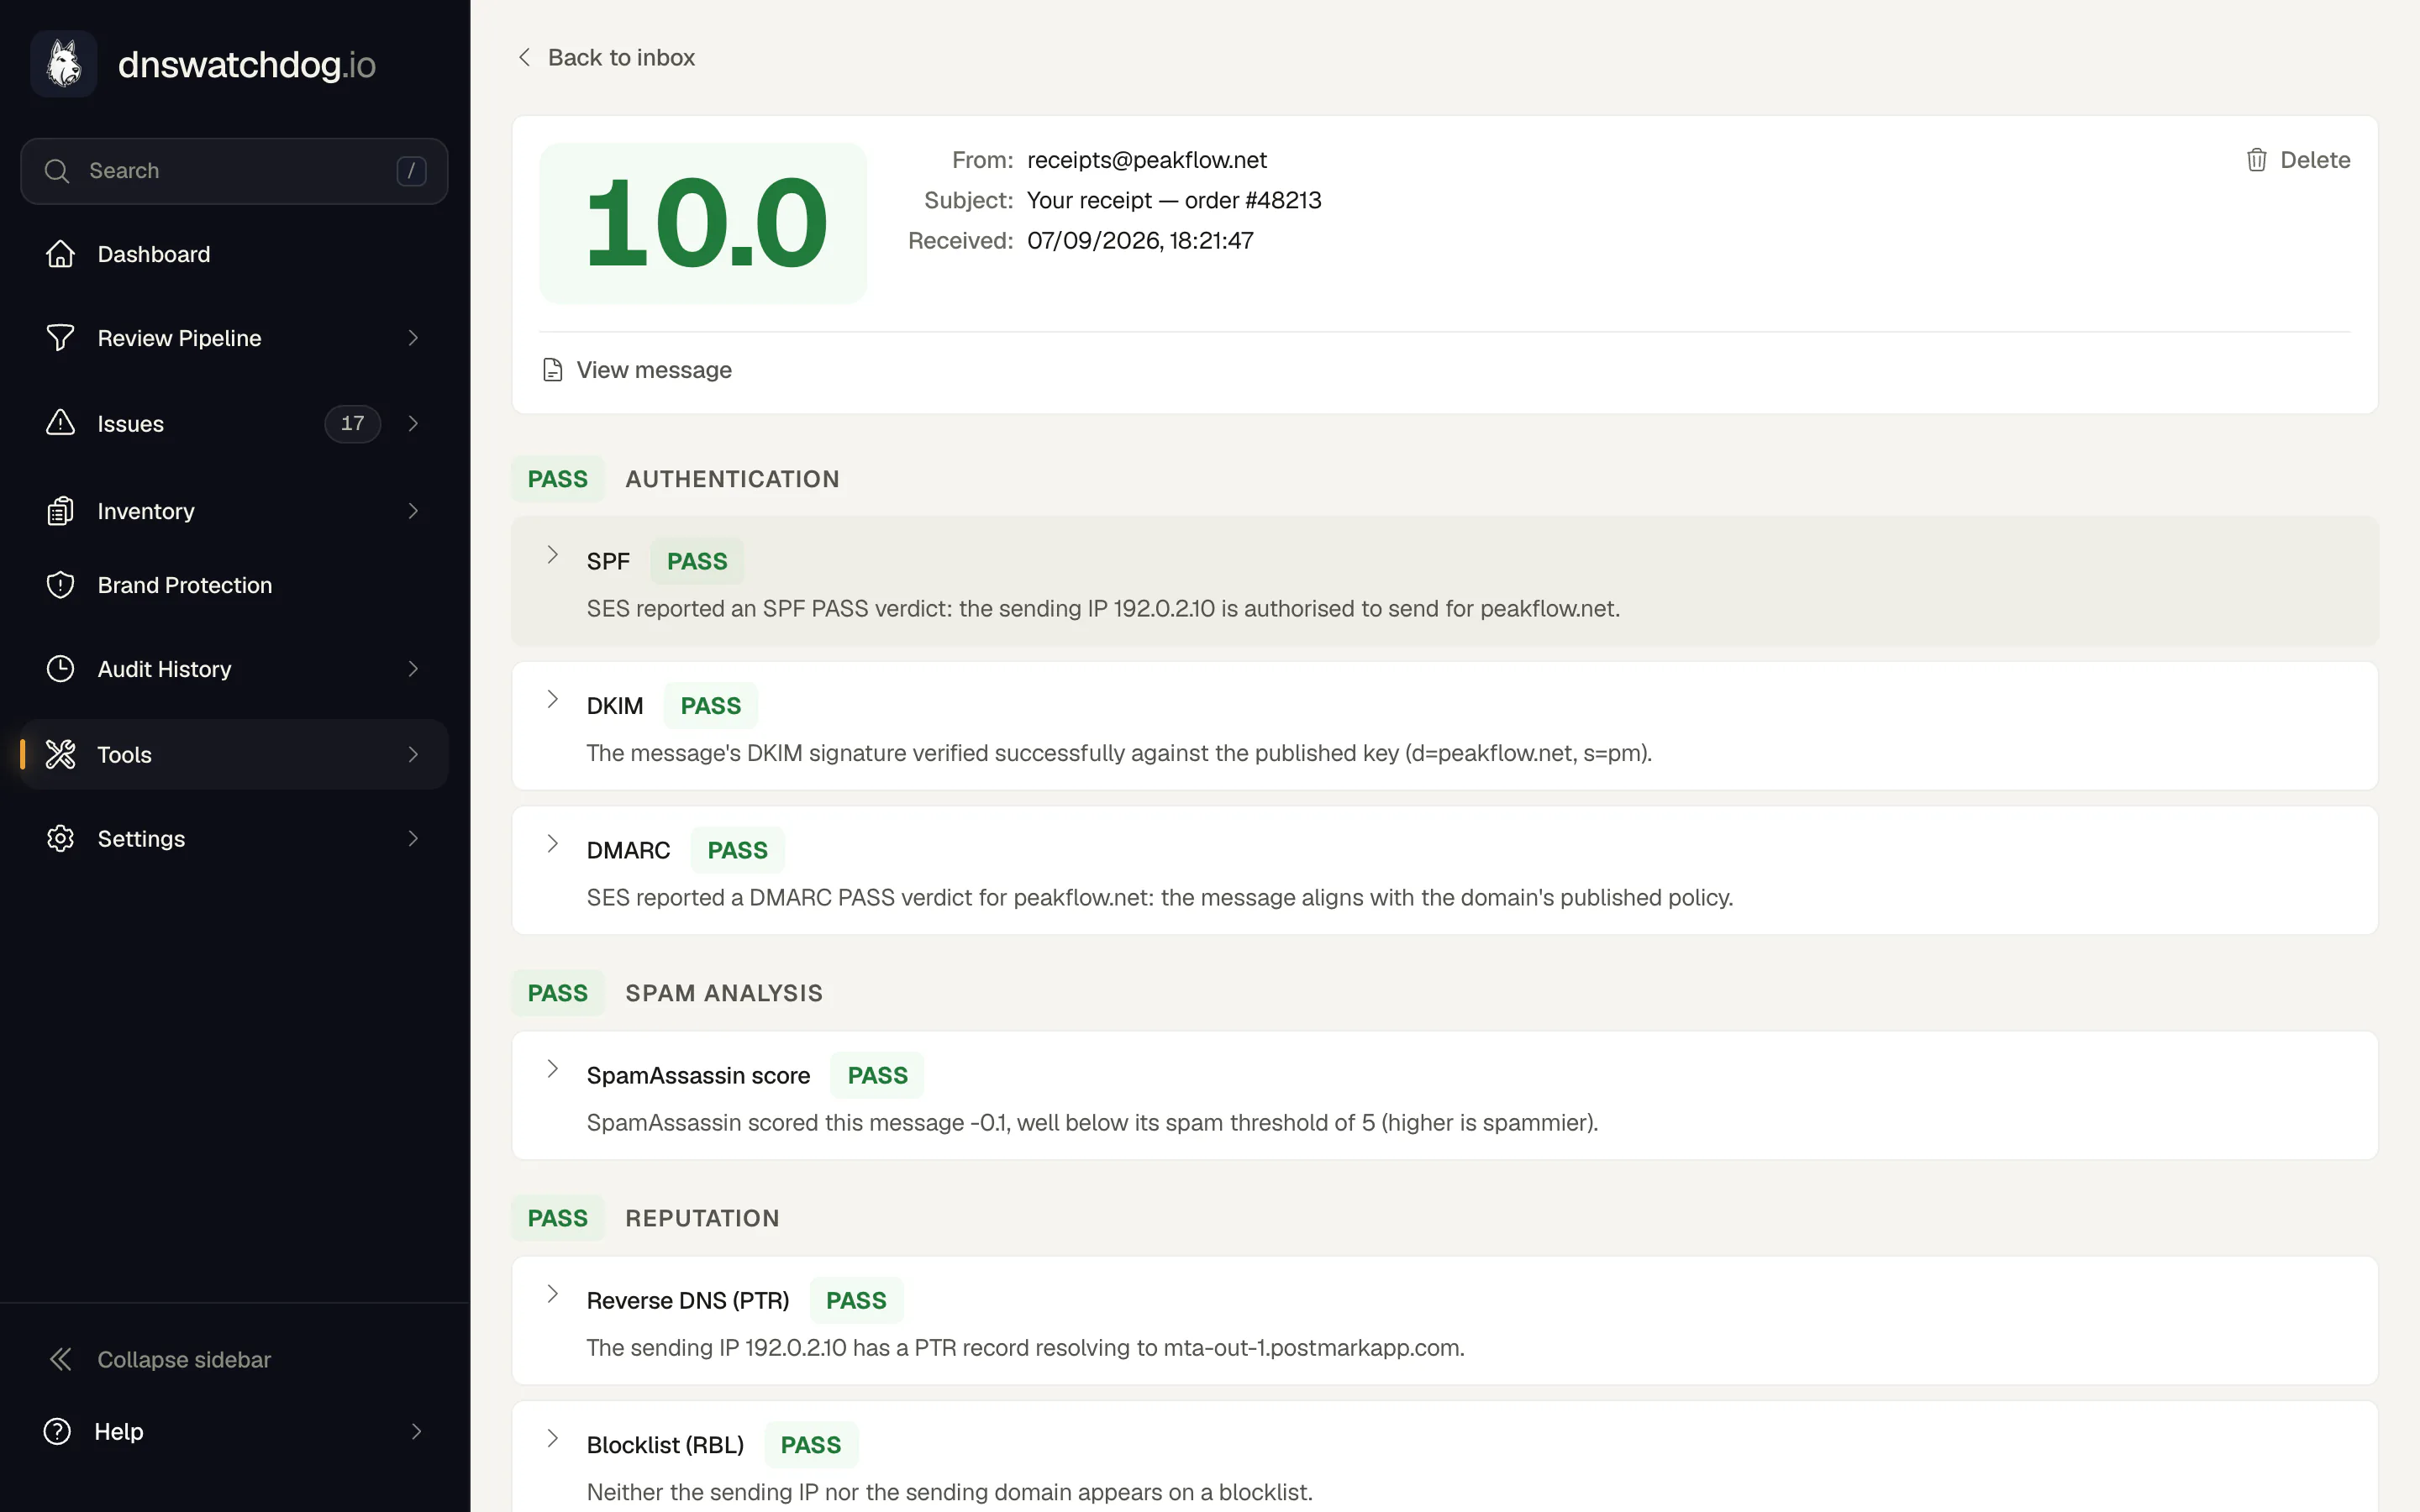Click the Settings gear icon
This screenshot has height=1512, width=2420.
click(60, 838)
